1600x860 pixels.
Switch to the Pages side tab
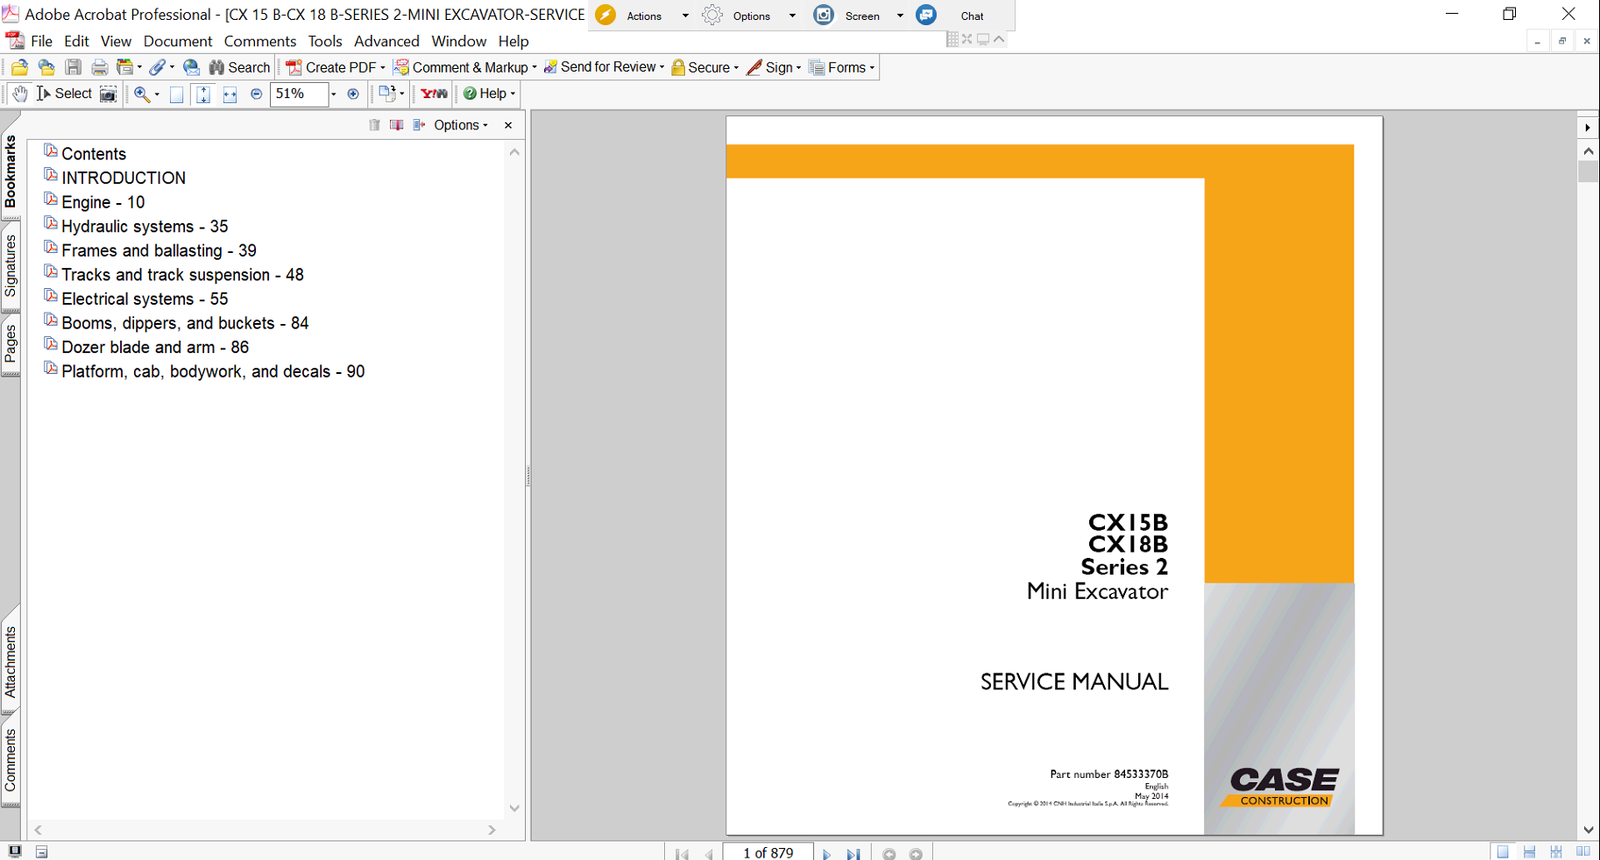[x=11, y=345]
